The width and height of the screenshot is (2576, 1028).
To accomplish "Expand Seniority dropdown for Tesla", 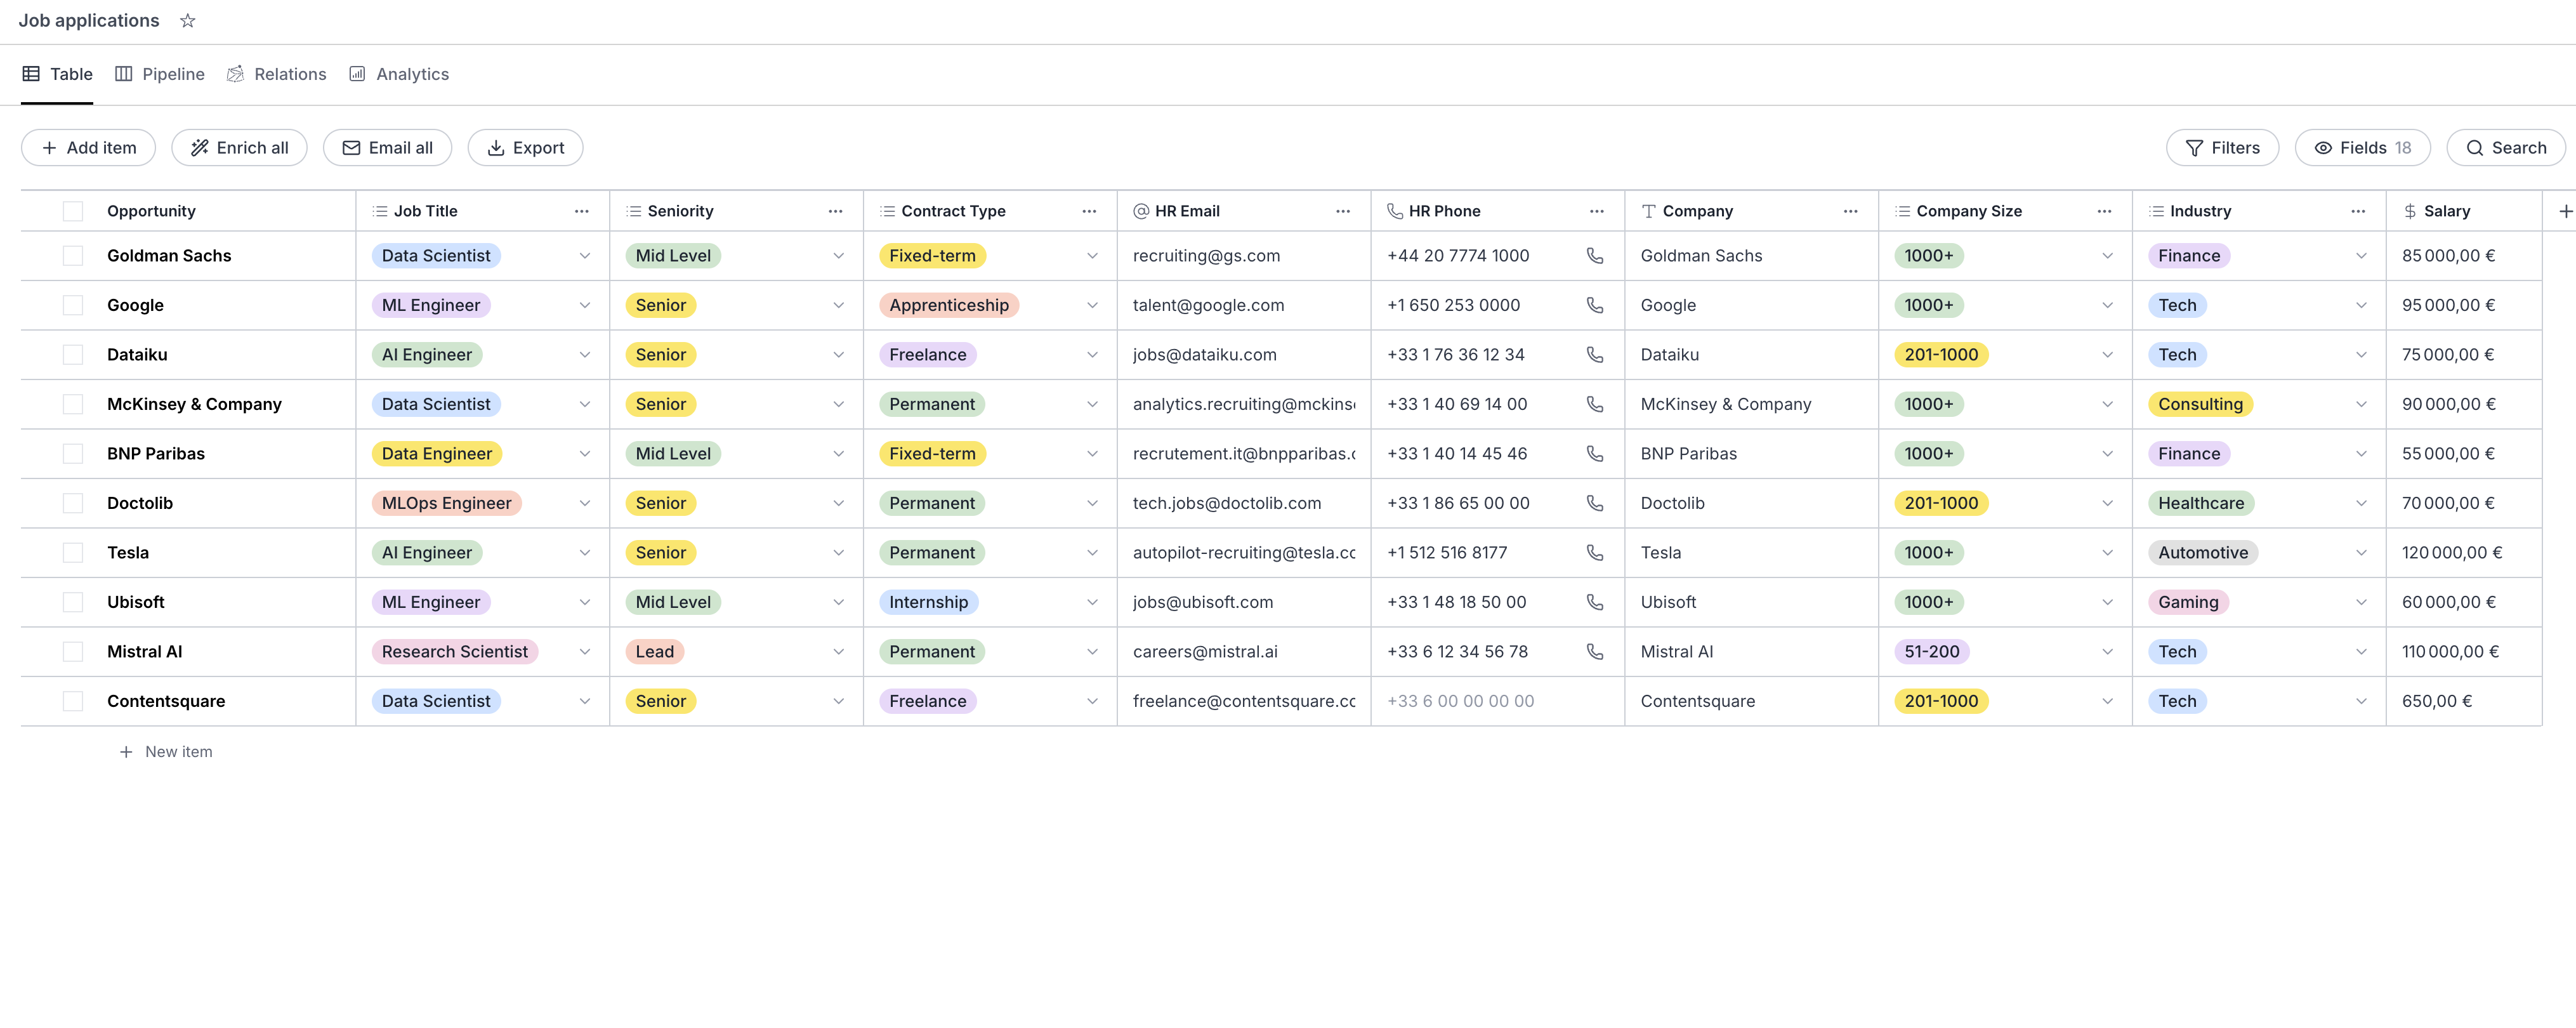I will coord(839,553).
